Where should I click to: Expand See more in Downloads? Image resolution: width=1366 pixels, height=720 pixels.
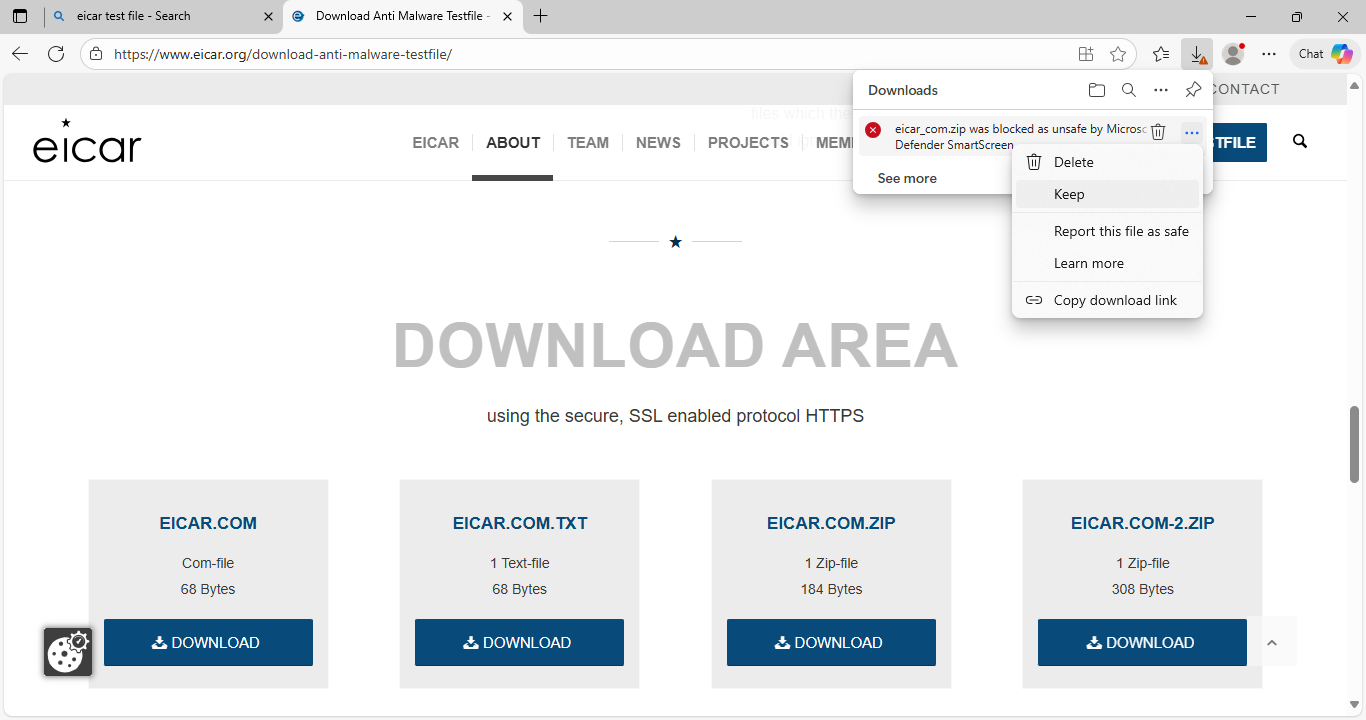point(907,178)
